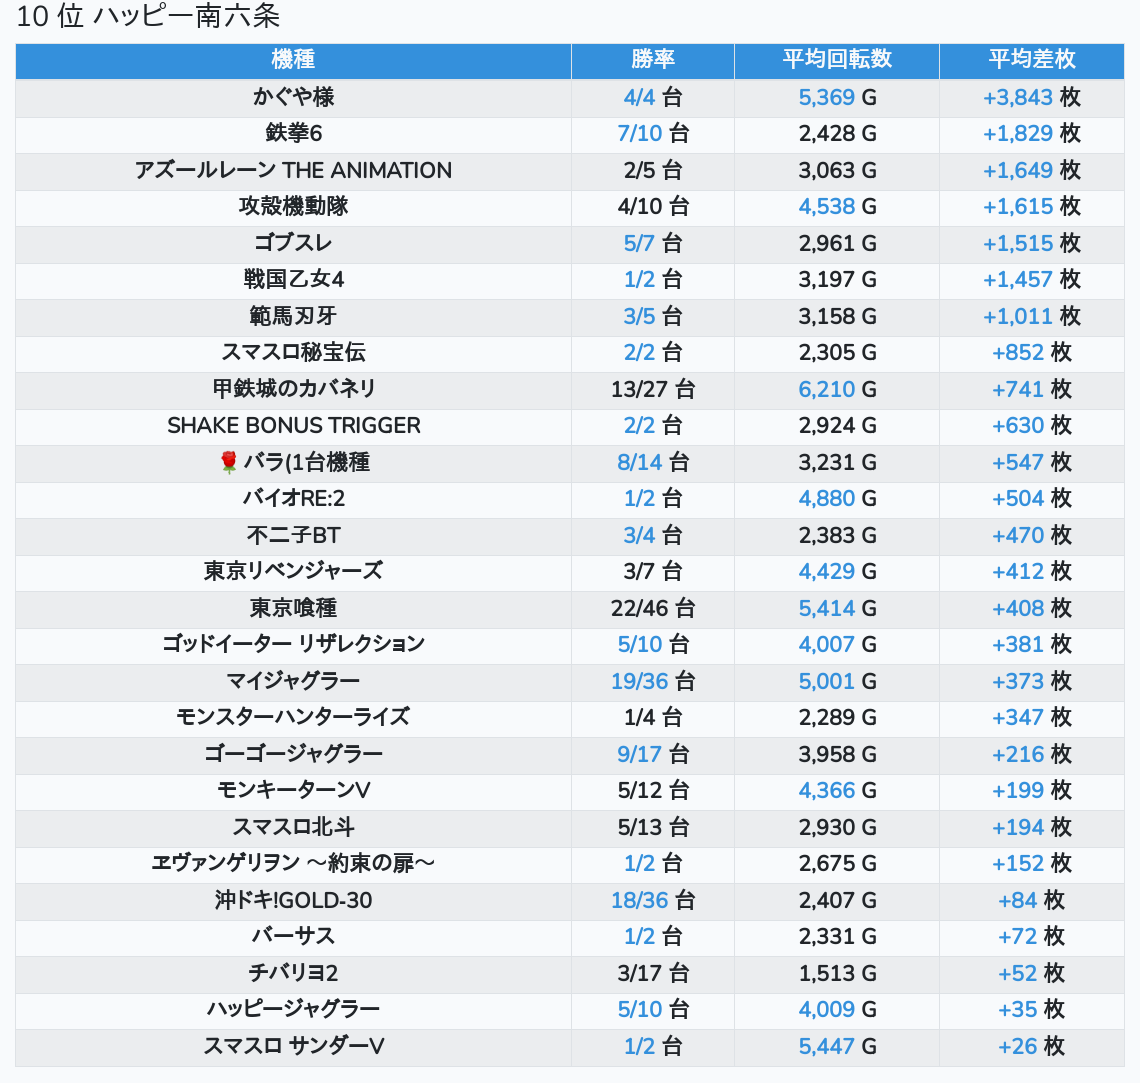Click SHAKE BONUS TRIGGER machine name
The image size is (1140, 1083).
coord(293,425)
